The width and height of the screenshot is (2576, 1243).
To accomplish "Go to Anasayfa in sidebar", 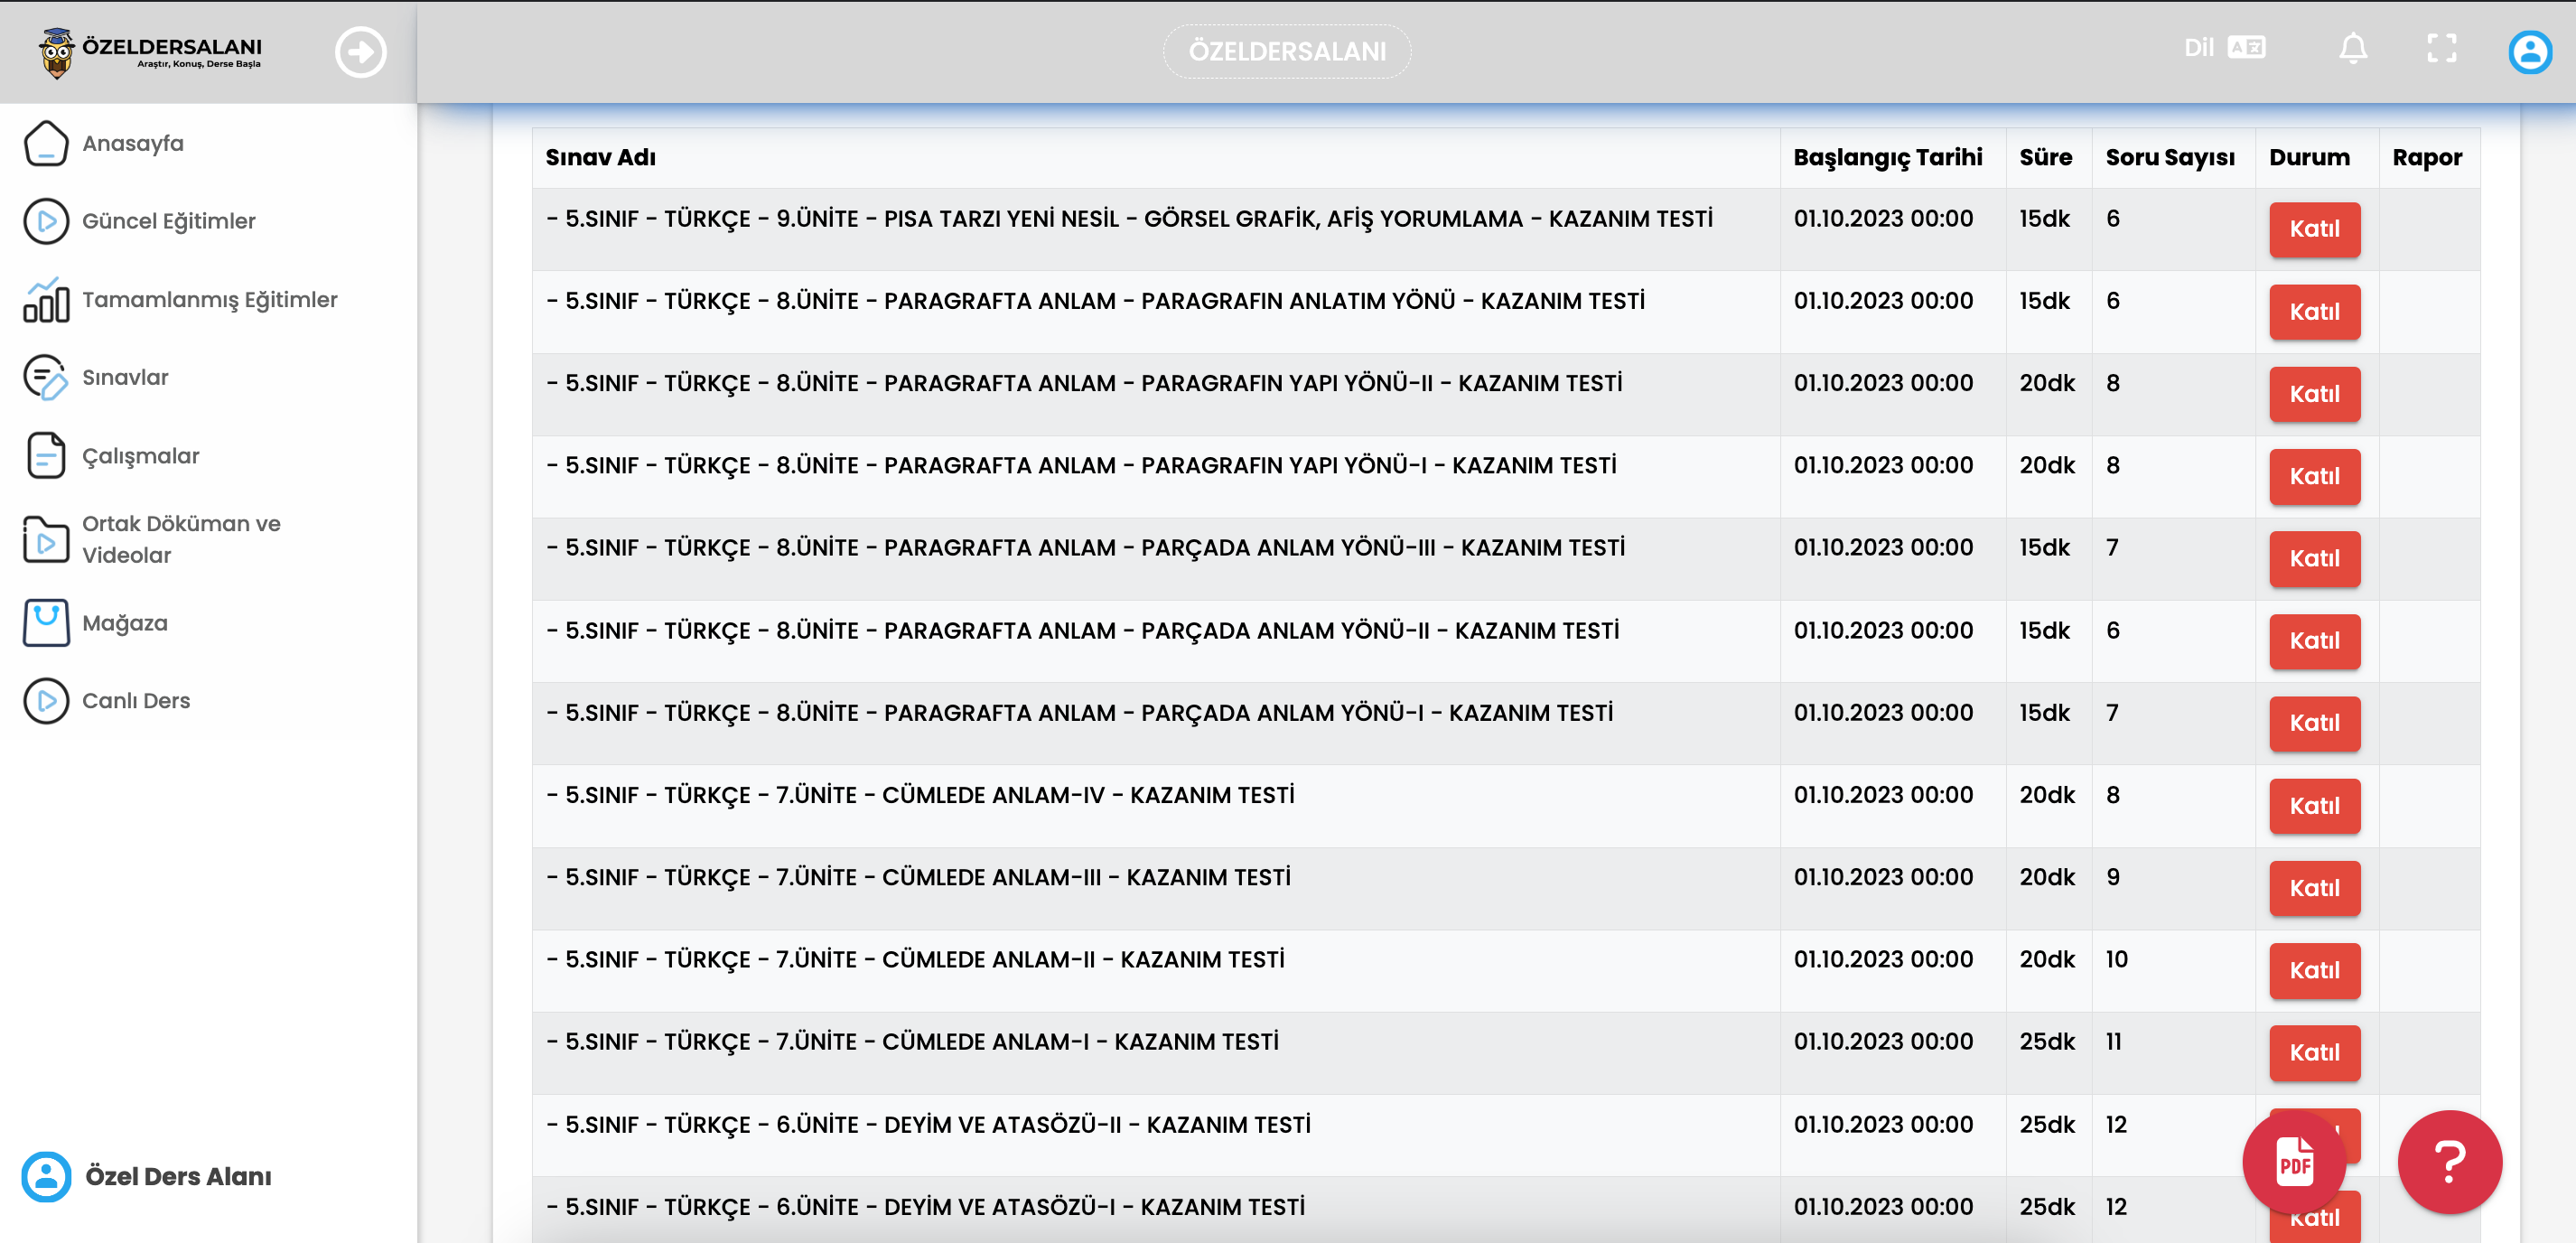I will click(132, 144).
